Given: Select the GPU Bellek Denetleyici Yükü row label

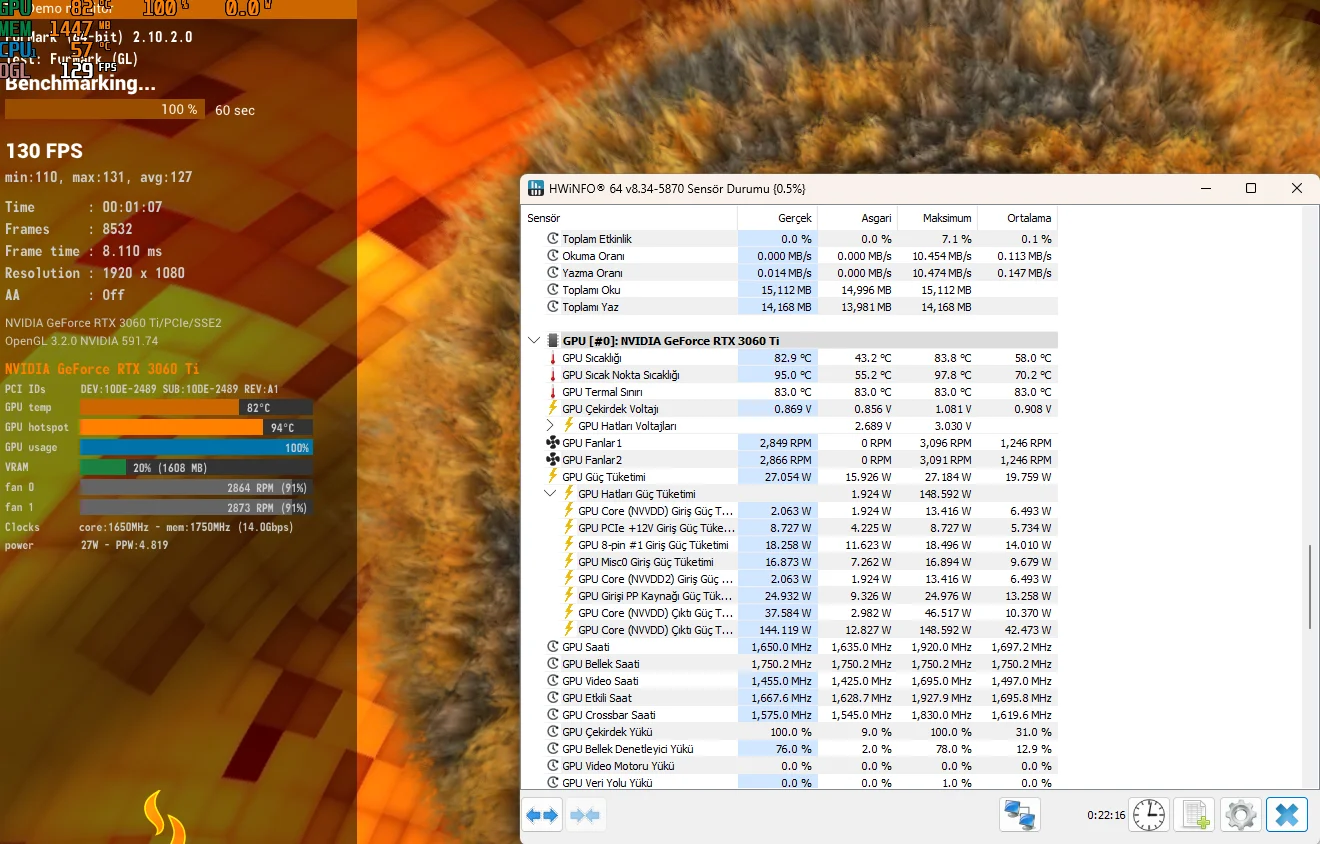Looking at the screenshot, I should [628, 749].
